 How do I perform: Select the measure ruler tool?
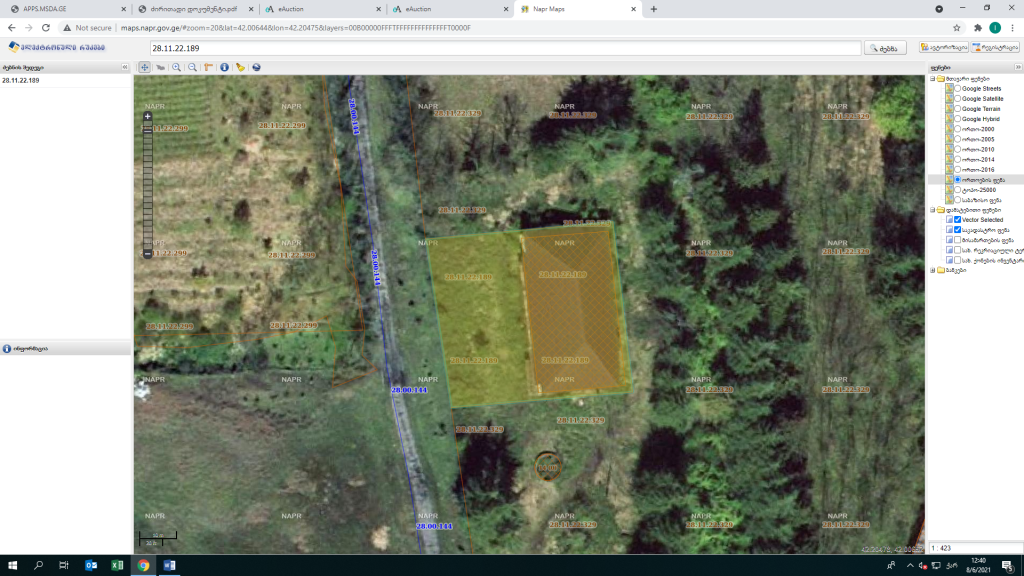click(x=208, y=67)
